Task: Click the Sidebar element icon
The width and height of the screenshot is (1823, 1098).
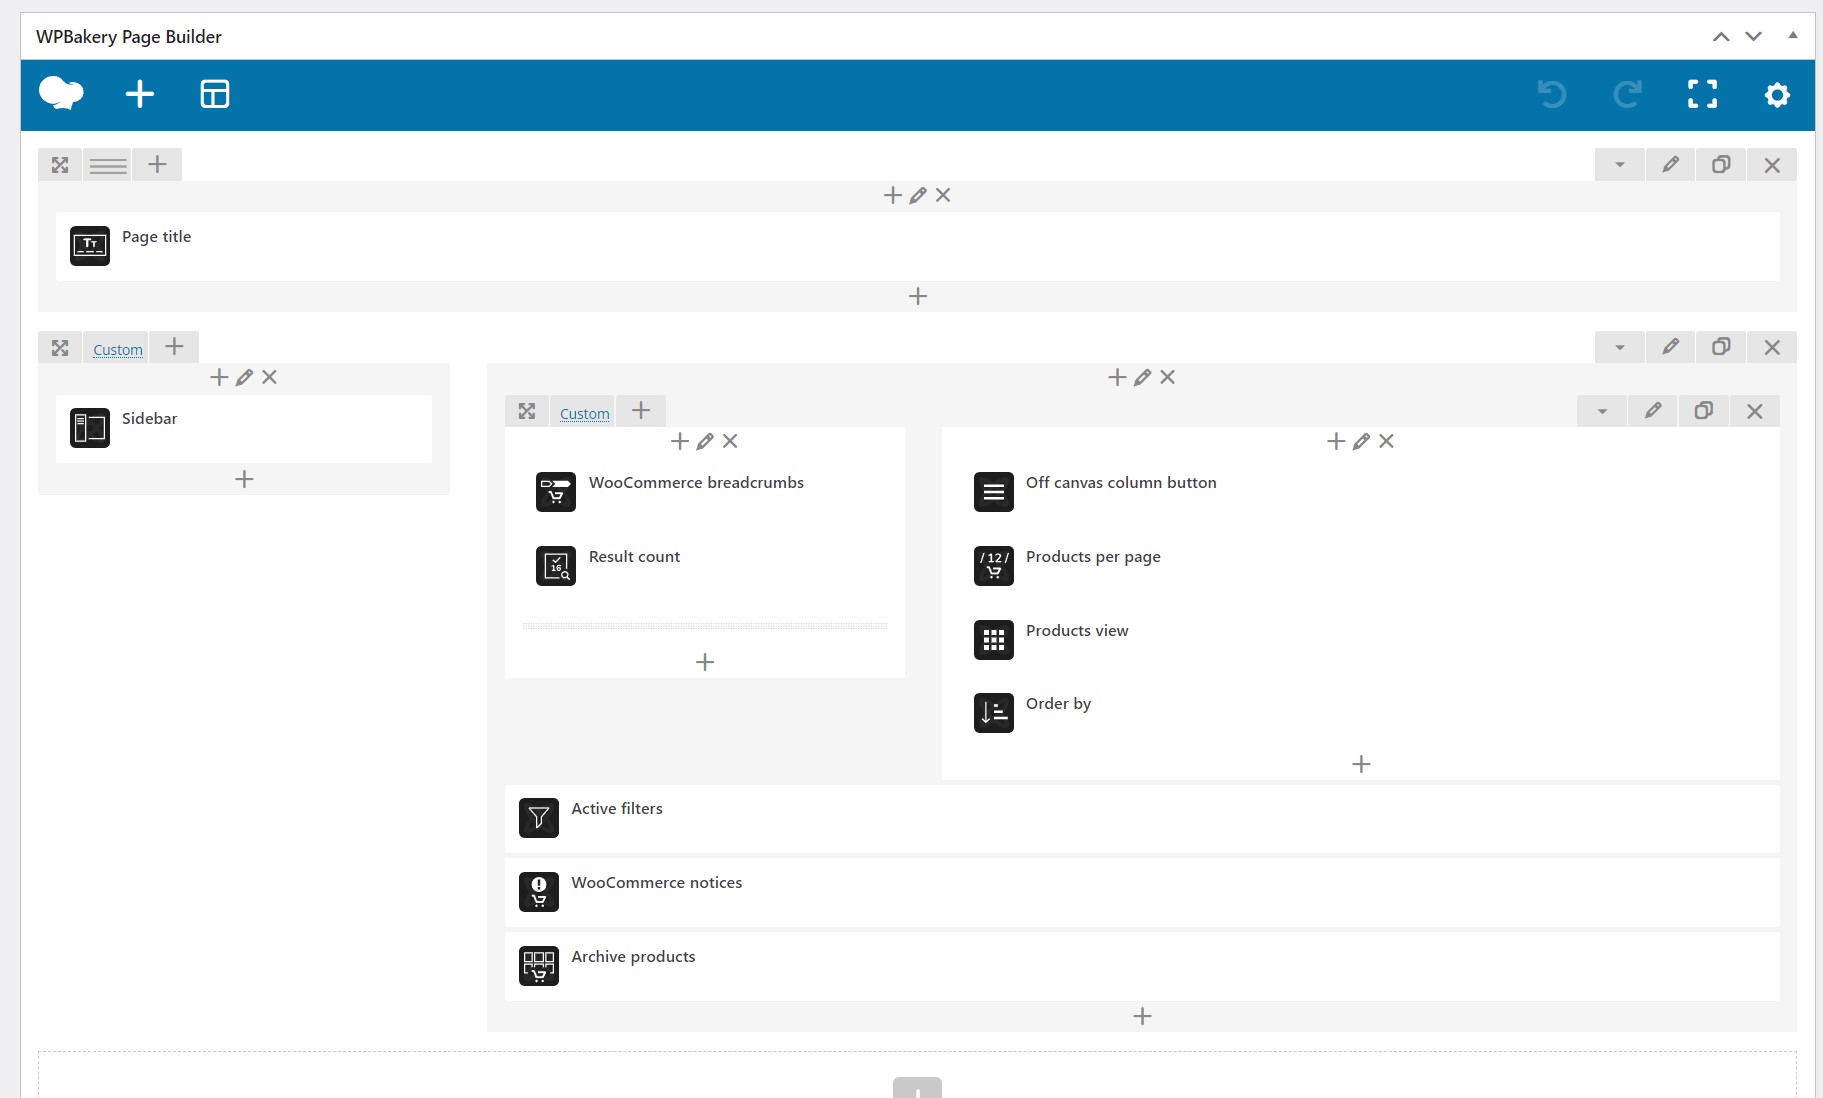Action: [90, 428]
